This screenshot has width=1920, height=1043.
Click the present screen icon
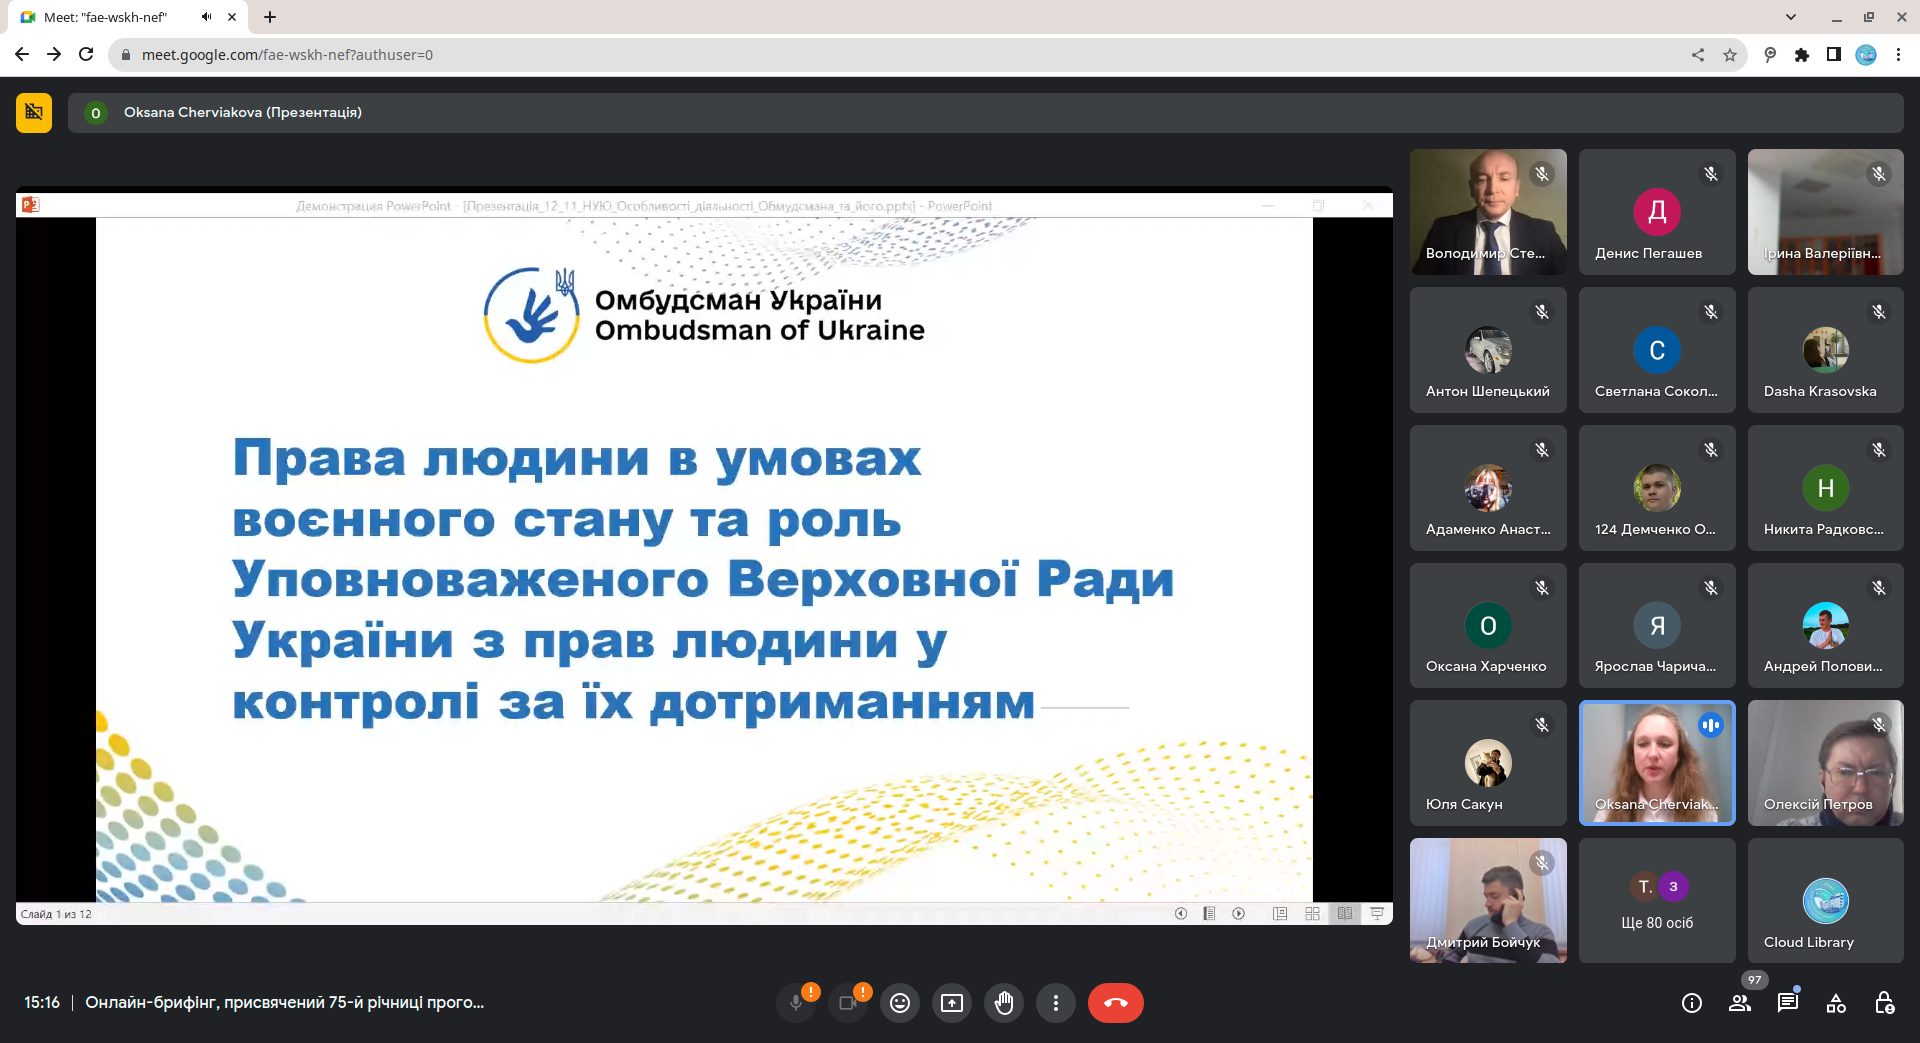point(952,1003)
